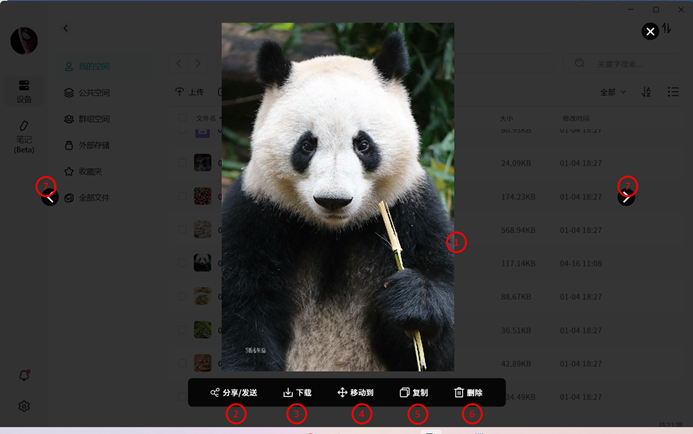Viewport: 693px width, 434px height.
Task: Open settings via the gear icon
Action: 24,406
